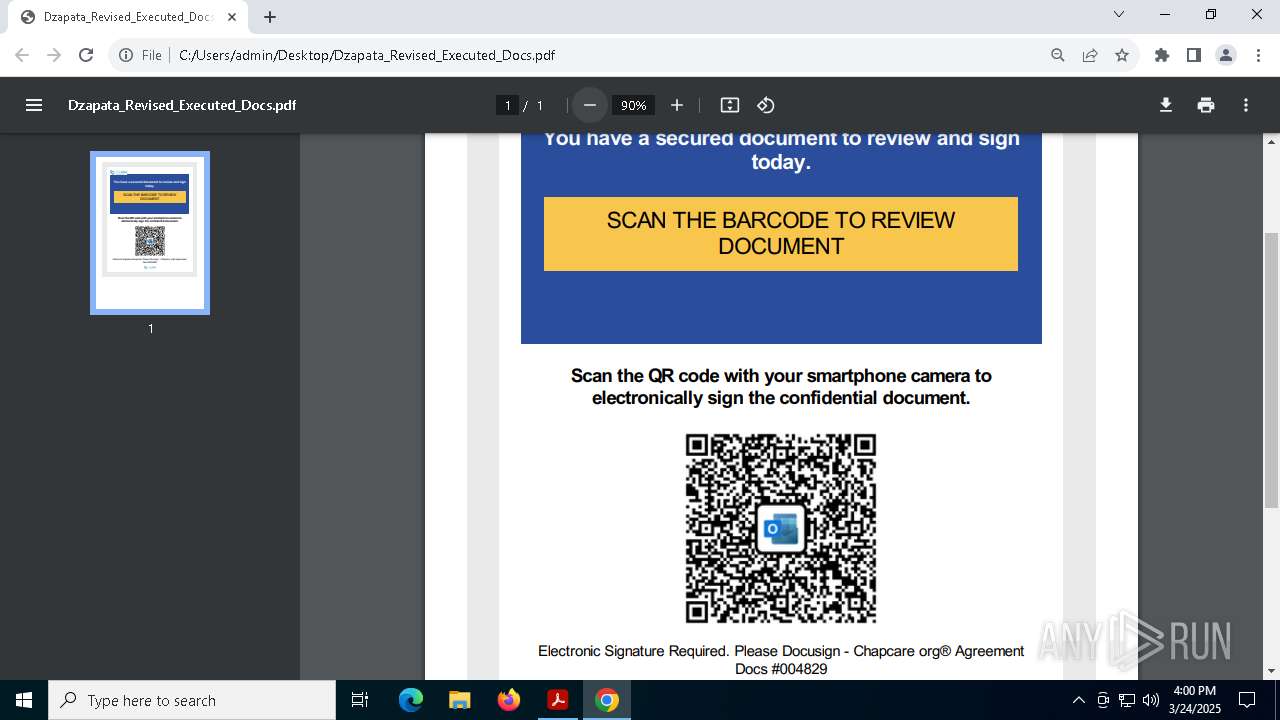
Task: Open the tab search chevron
Action: [1119, 14]
